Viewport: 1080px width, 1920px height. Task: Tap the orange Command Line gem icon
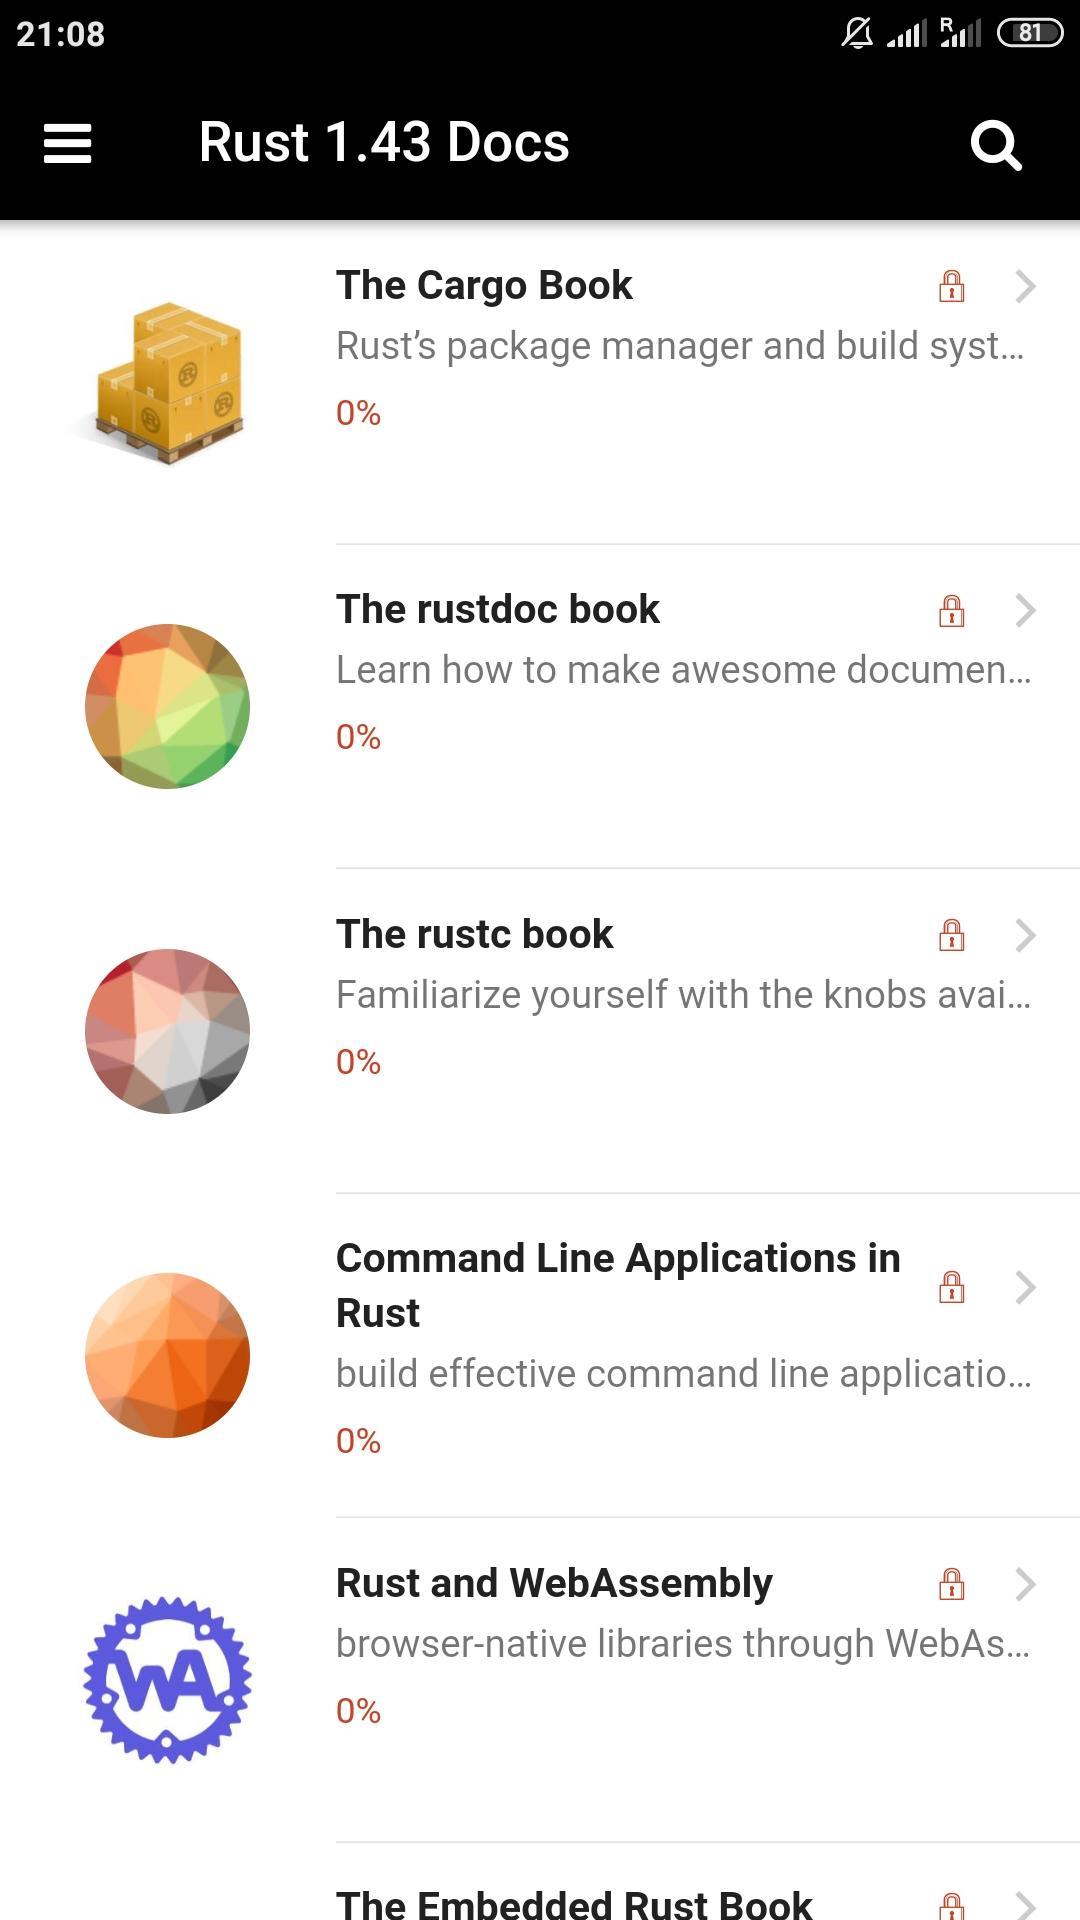168,1355
